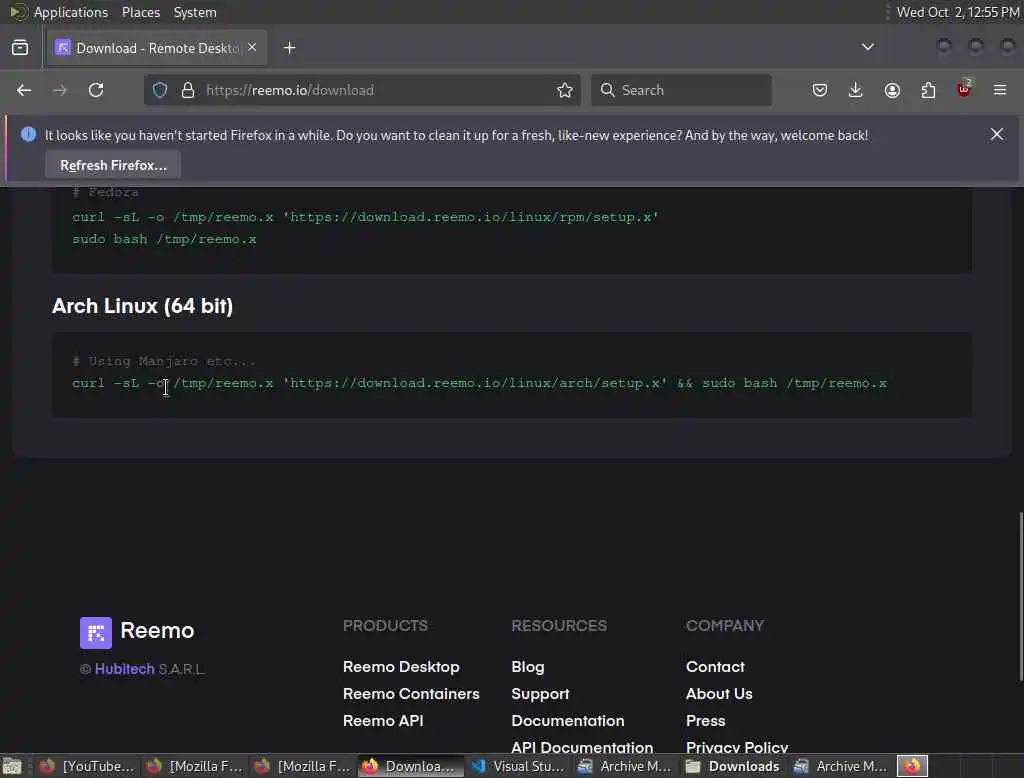Open Reemo API footer link

tap(383, 721)
